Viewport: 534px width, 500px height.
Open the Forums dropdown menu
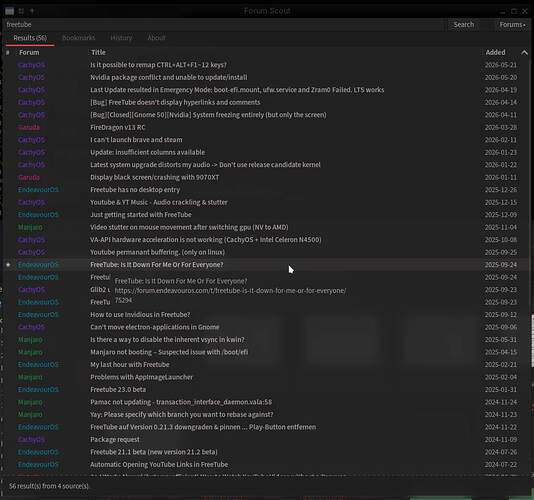pos(512,25)
